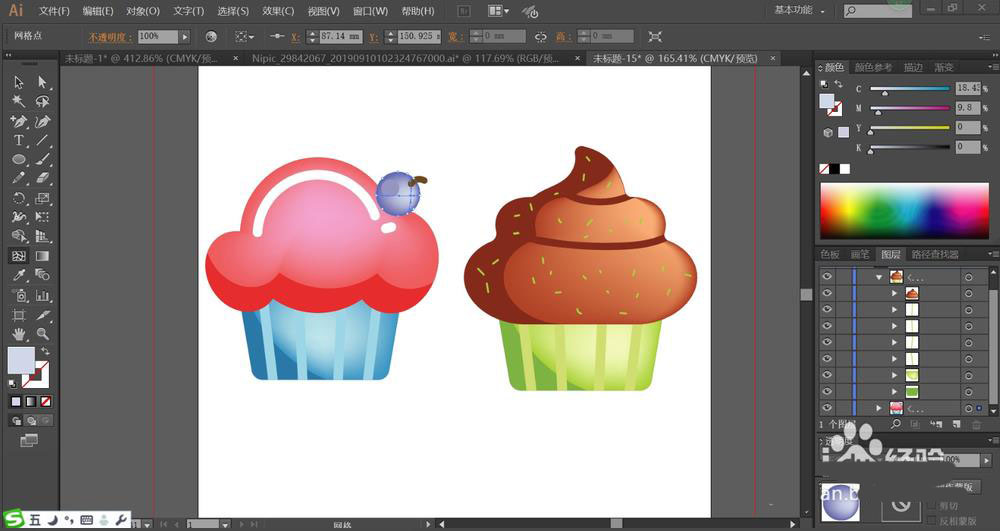Click the search field at top right

click(x=878, y=10)
